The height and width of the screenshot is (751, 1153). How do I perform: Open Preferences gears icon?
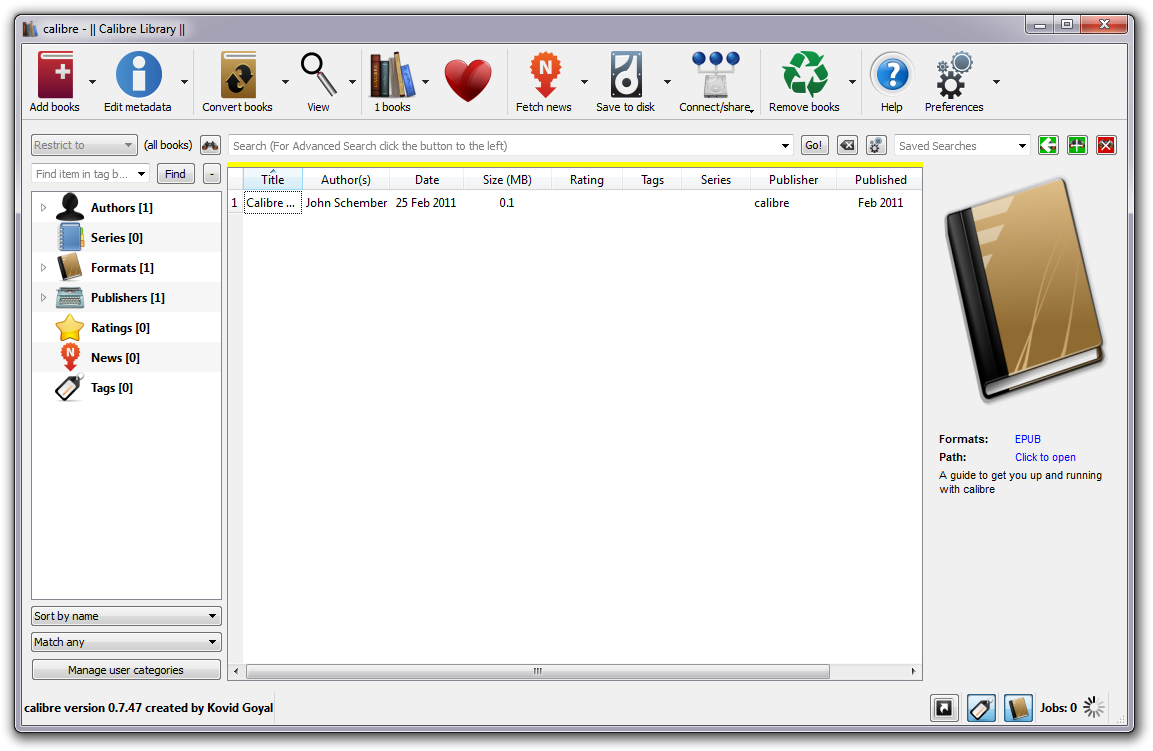click(x=954, y=74)
